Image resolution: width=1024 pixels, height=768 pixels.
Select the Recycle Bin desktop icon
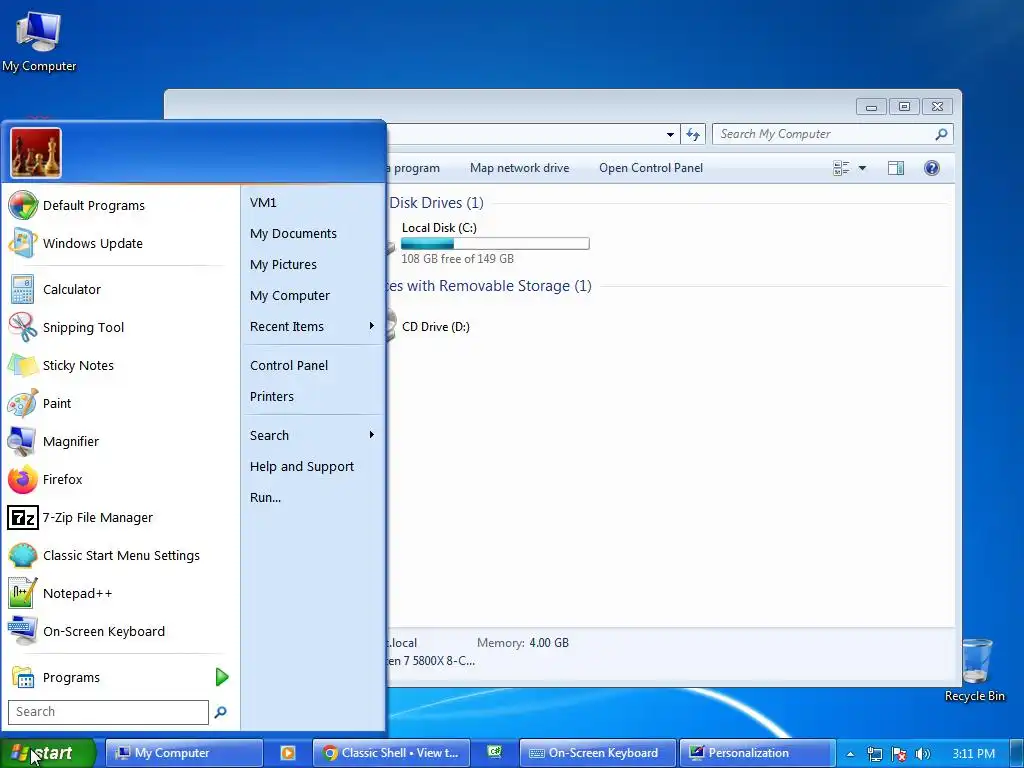[975, 670]
